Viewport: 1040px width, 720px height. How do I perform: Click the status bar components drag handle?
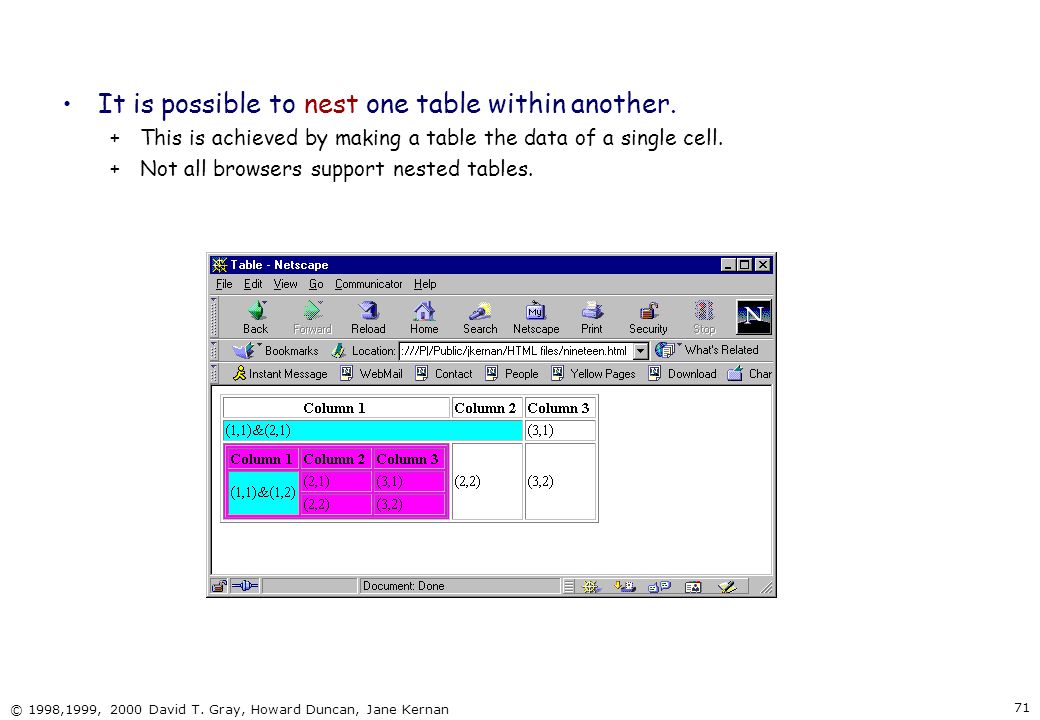pos(568,586)
